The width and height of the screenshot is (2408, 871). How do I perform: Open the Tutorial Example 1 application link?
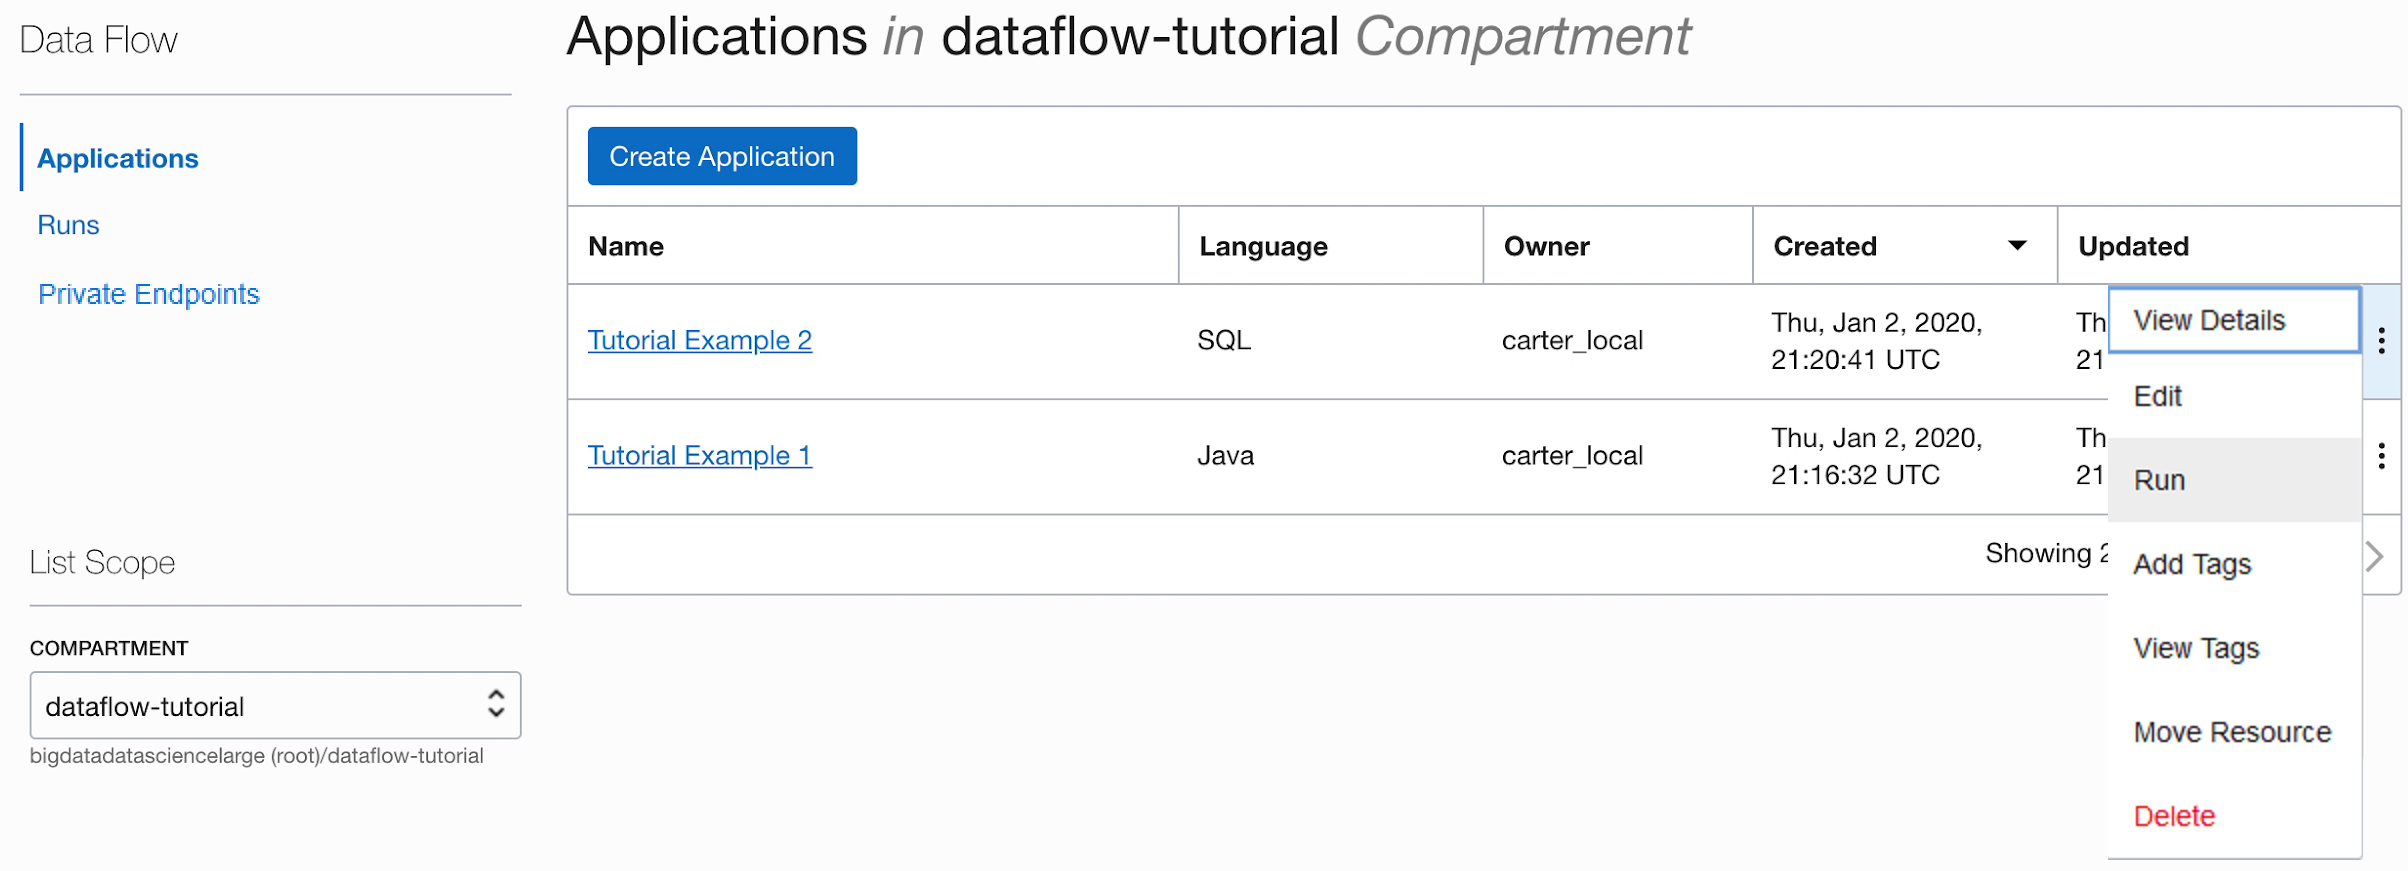pos(699,456)
